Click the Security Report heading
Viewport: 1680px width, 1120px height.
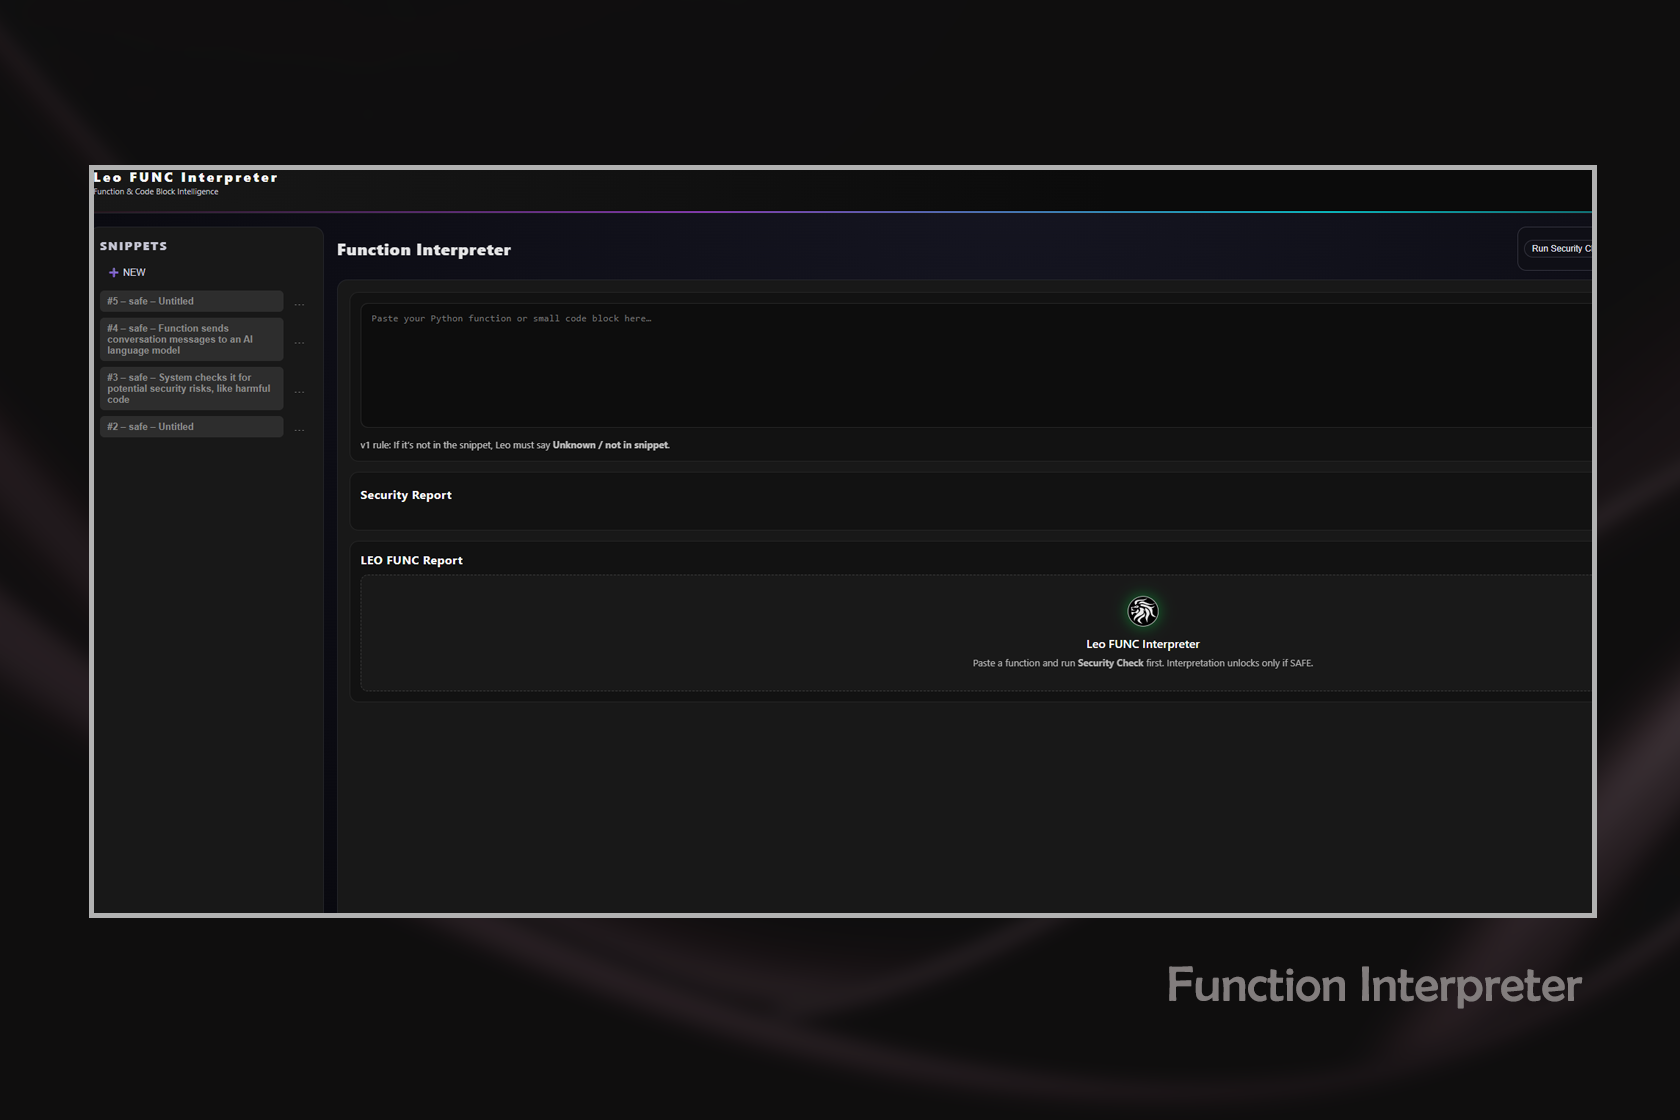(406, 495)
